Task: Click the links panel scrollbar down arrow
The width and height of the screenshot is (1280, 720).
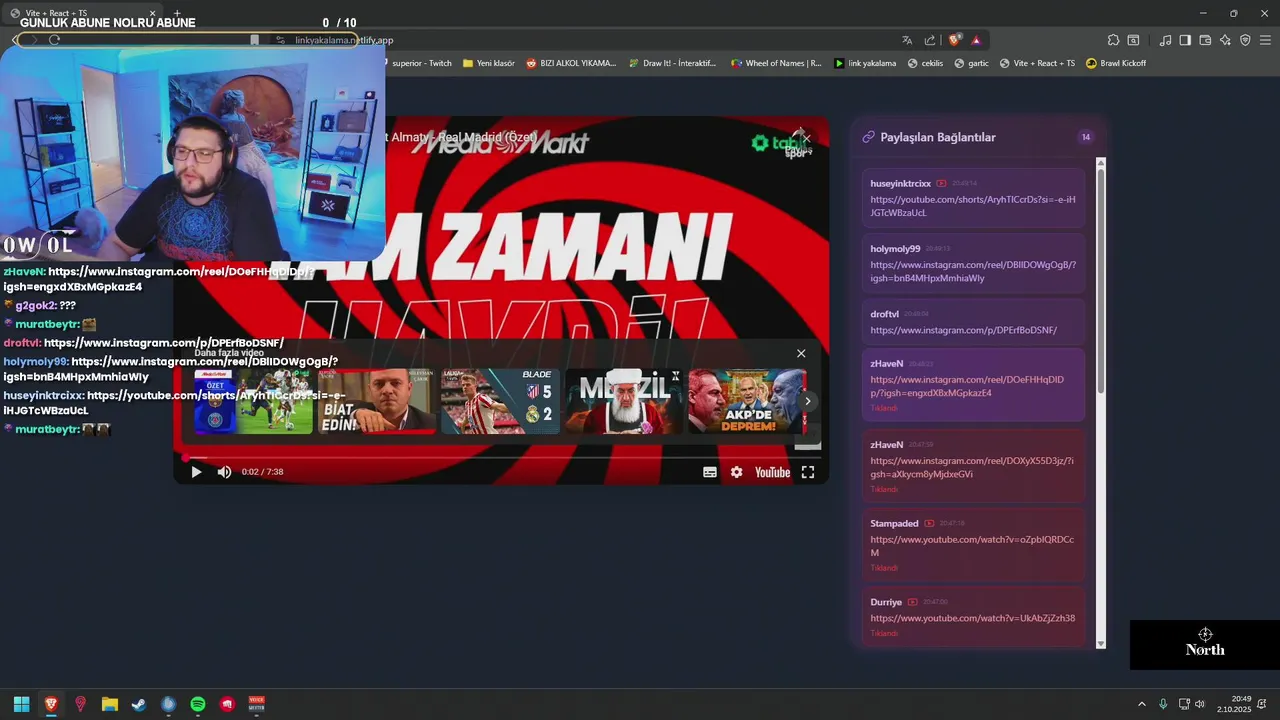Action: tap(1101, 644)
